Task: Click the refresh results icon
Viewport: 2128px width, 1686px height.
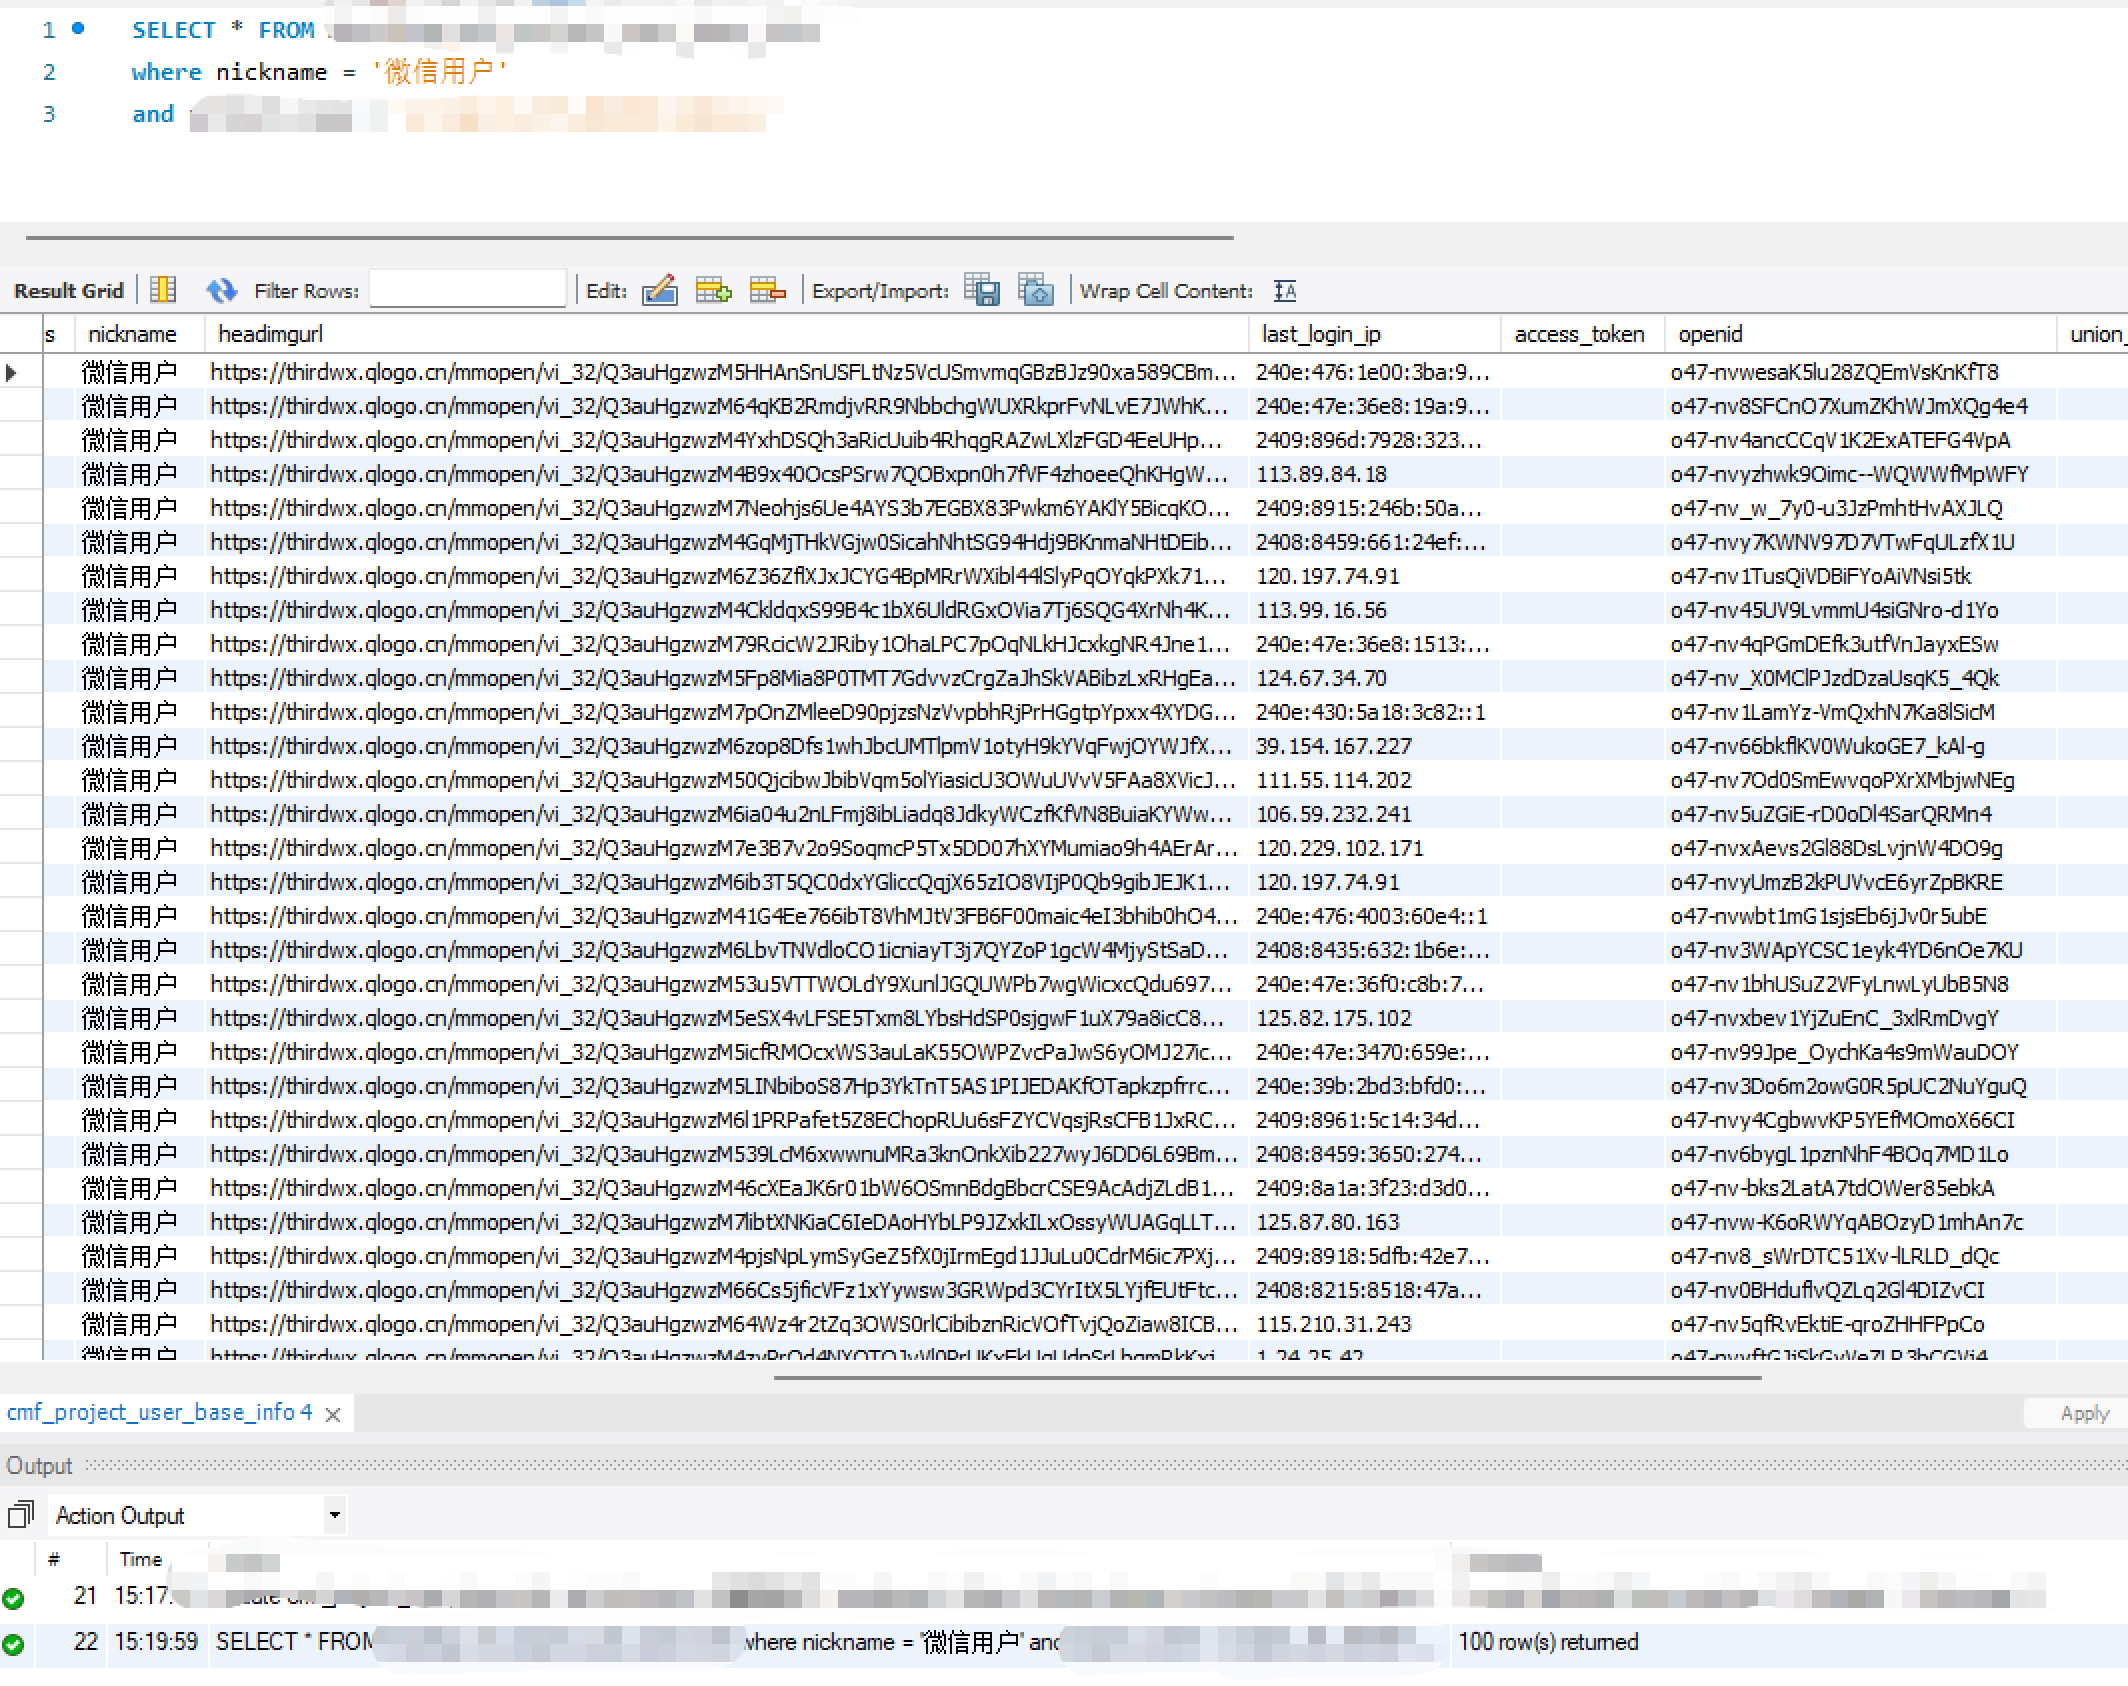Action: [x=221, y=290]
